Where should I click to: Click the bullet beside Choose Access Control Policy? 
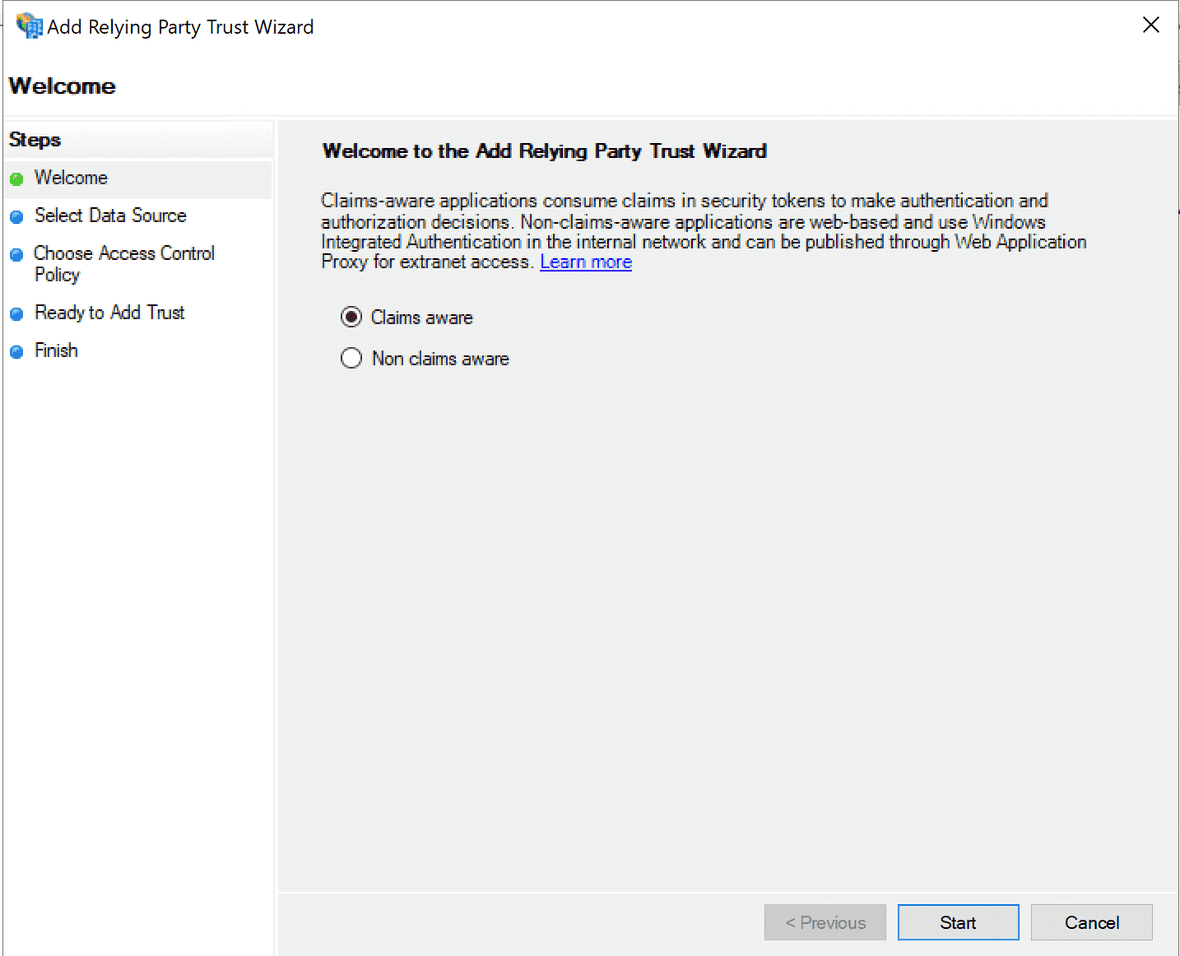16,255
